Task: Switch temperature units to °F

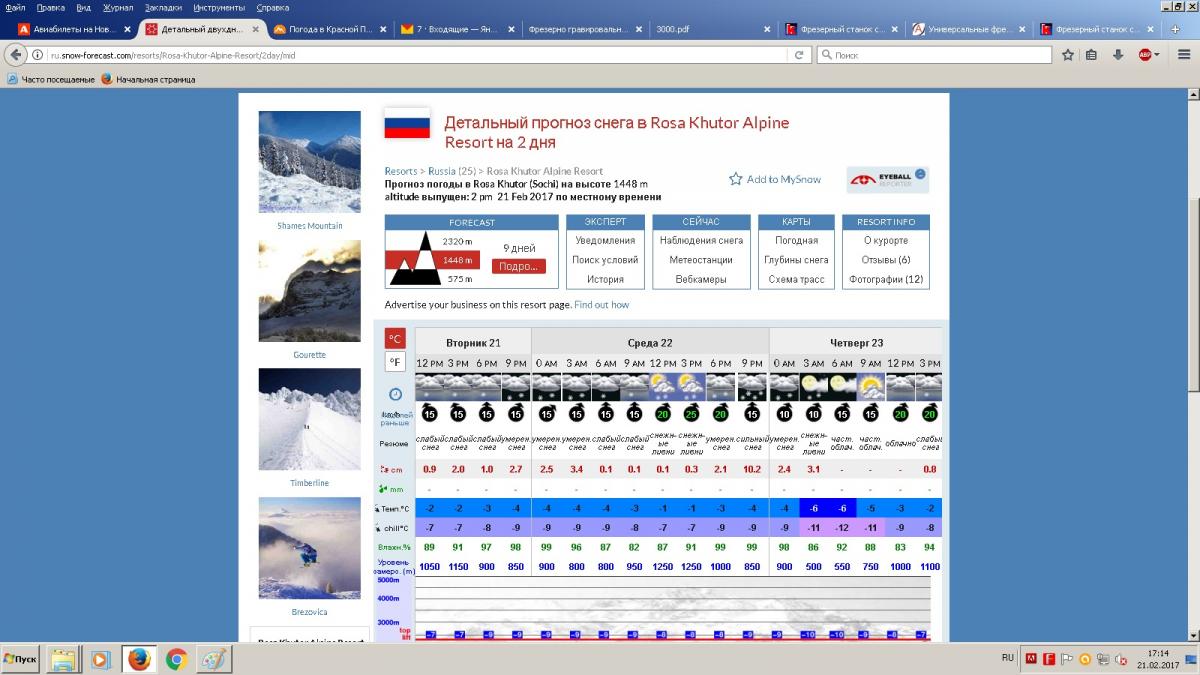Action: pos(396,362)
